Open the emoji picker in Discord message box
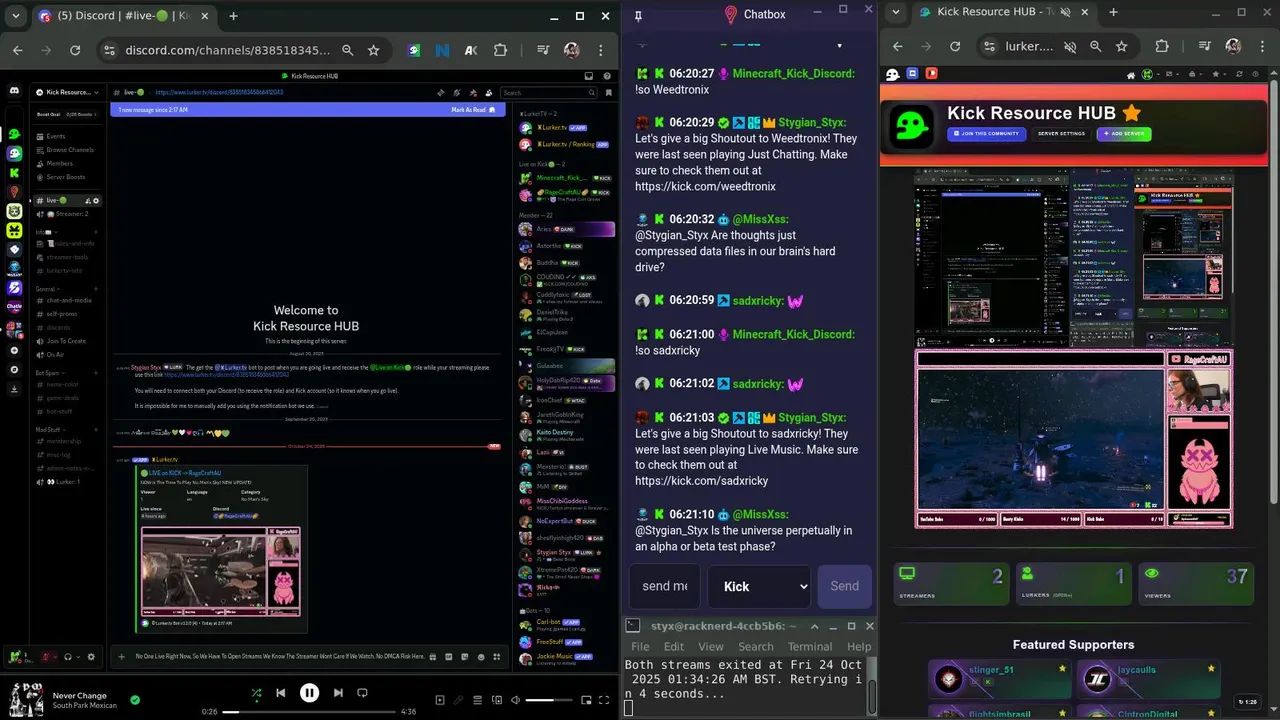Viewport: 1280px width, 720px height. coord(480,657)
